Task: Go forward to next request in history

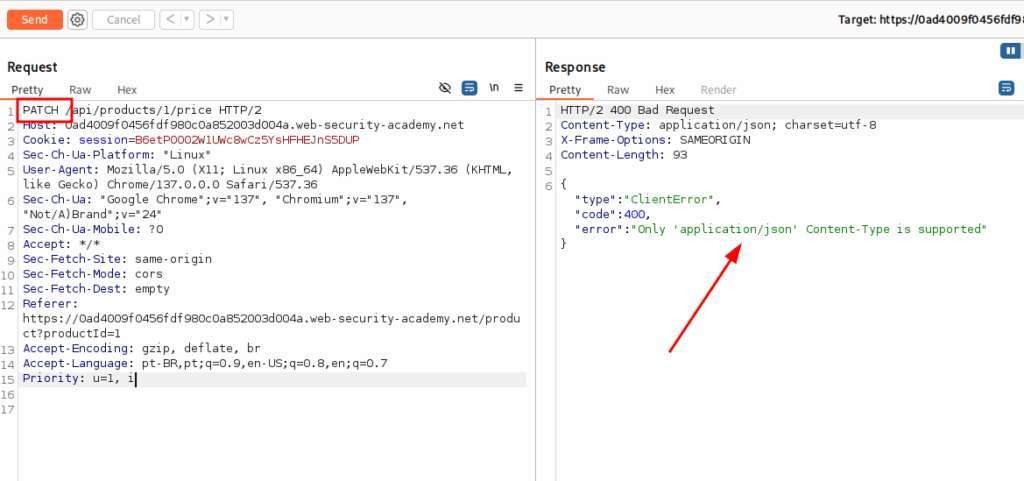Action: (x=208, y=19)
